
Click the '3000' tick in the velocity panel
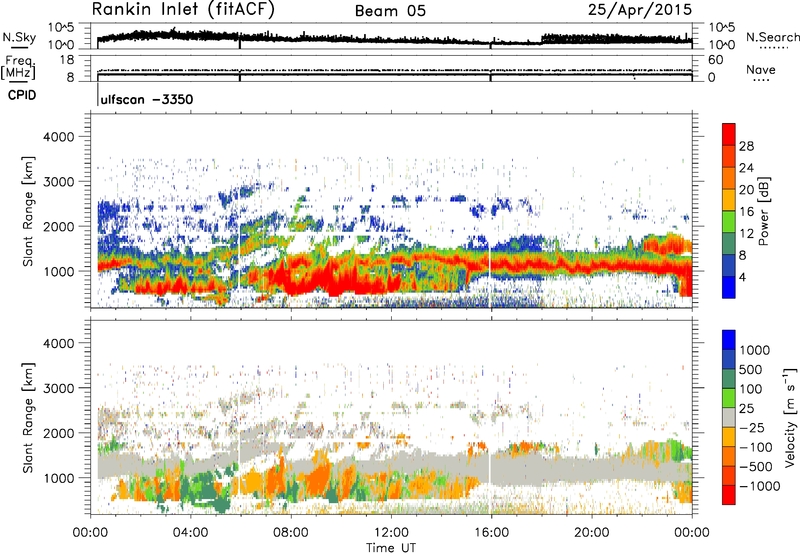point(58,388)
